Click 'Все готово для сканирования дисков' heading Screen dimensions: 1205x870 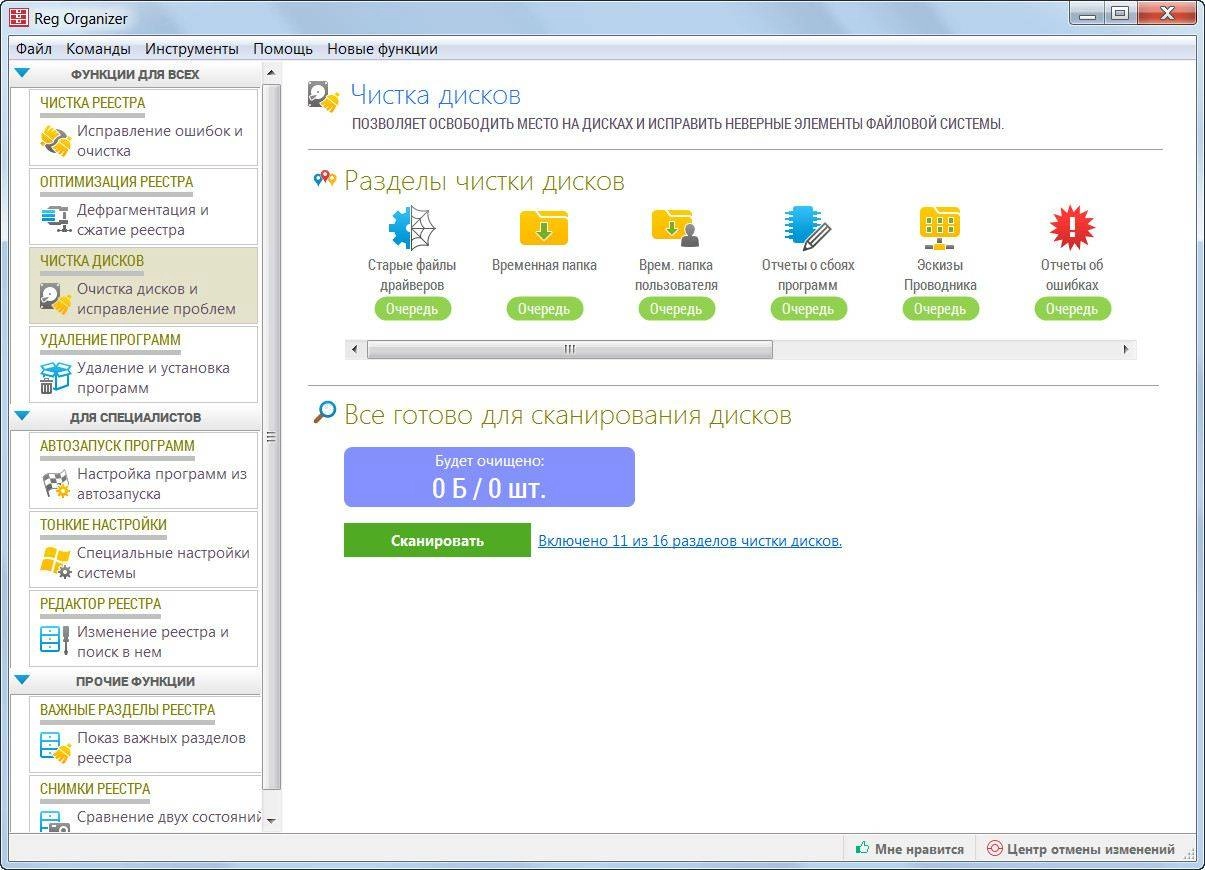tap(567, 414)
